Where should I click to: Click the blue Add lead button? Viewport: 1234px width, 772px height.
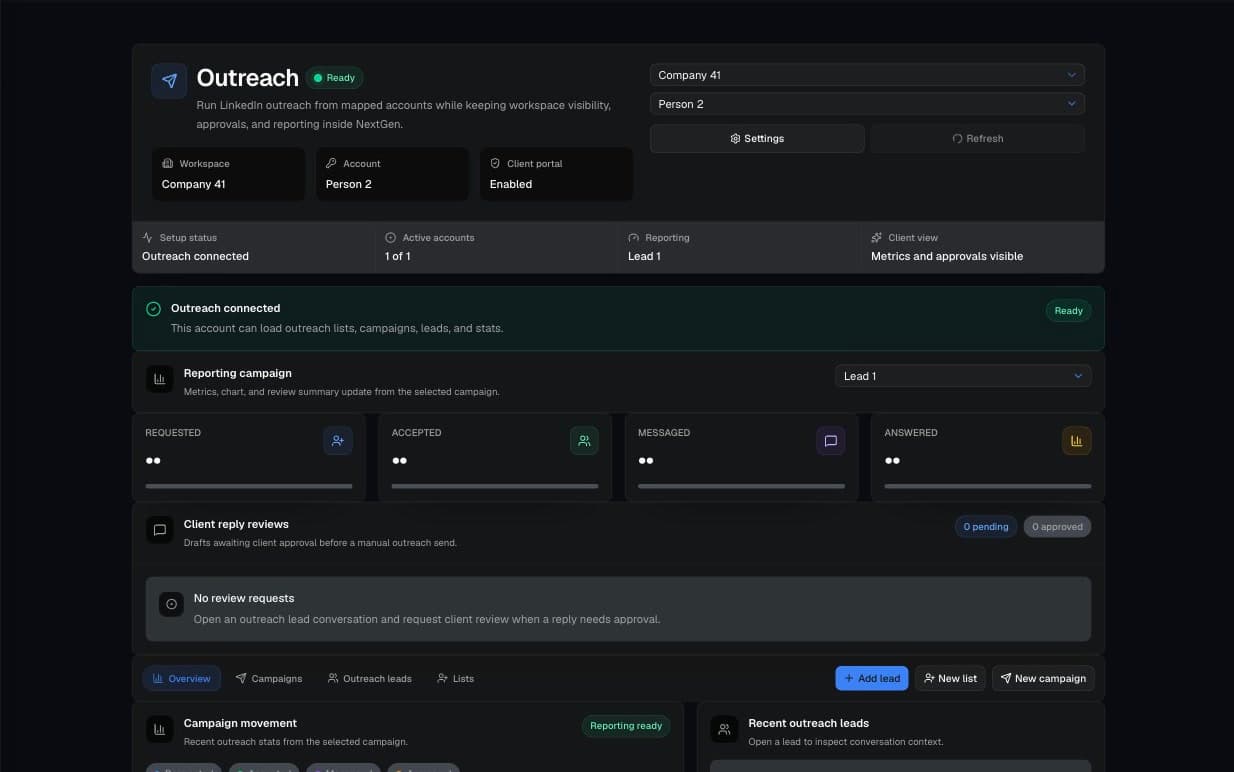click(872, 678)
